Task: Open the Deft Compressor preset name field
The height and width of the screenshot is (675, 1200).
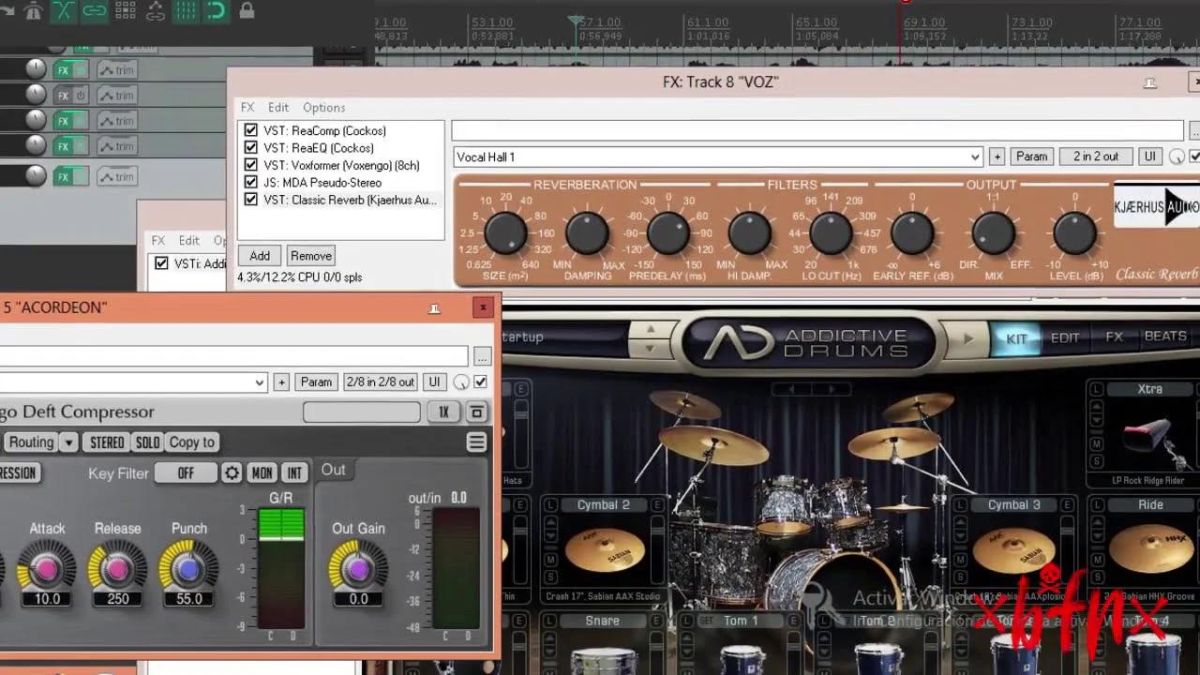Action: pos(362,412)
